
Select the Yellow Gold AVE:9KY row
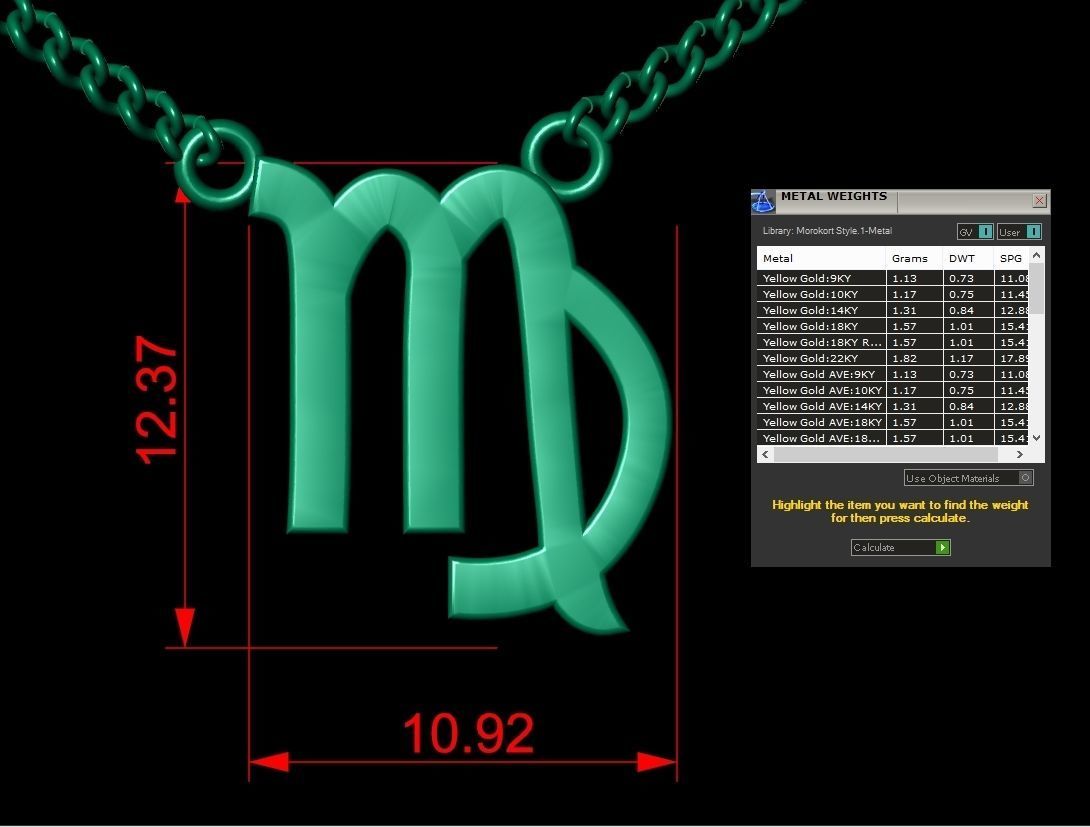(x=893, y=374)
